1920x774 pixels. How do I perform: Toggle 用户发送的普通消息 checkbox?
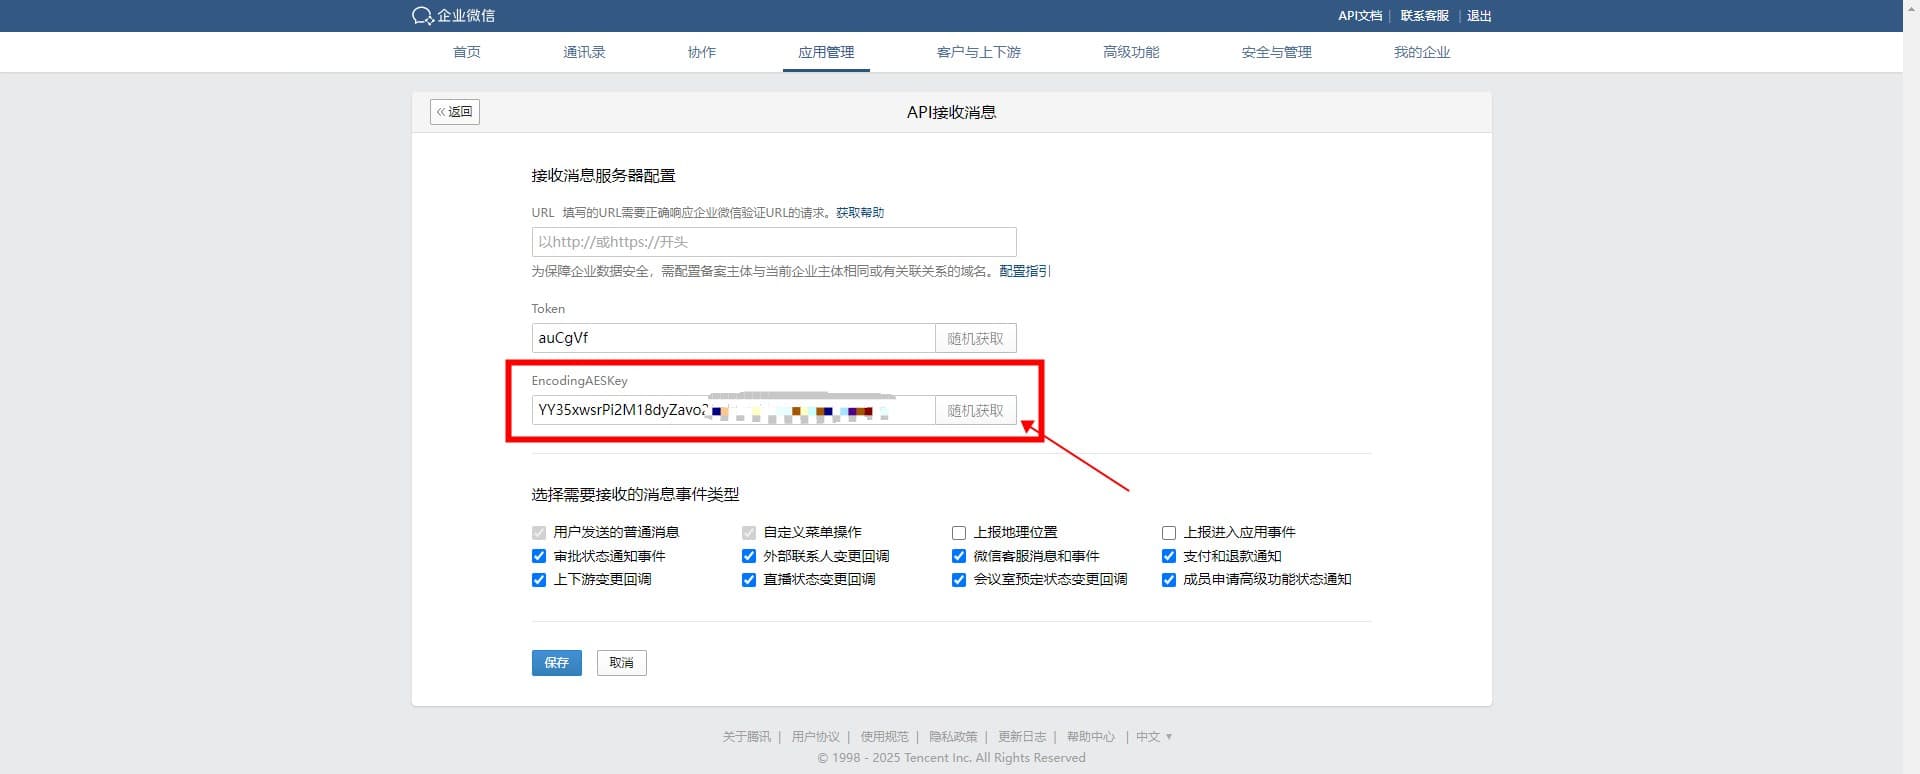coord(539,533)
